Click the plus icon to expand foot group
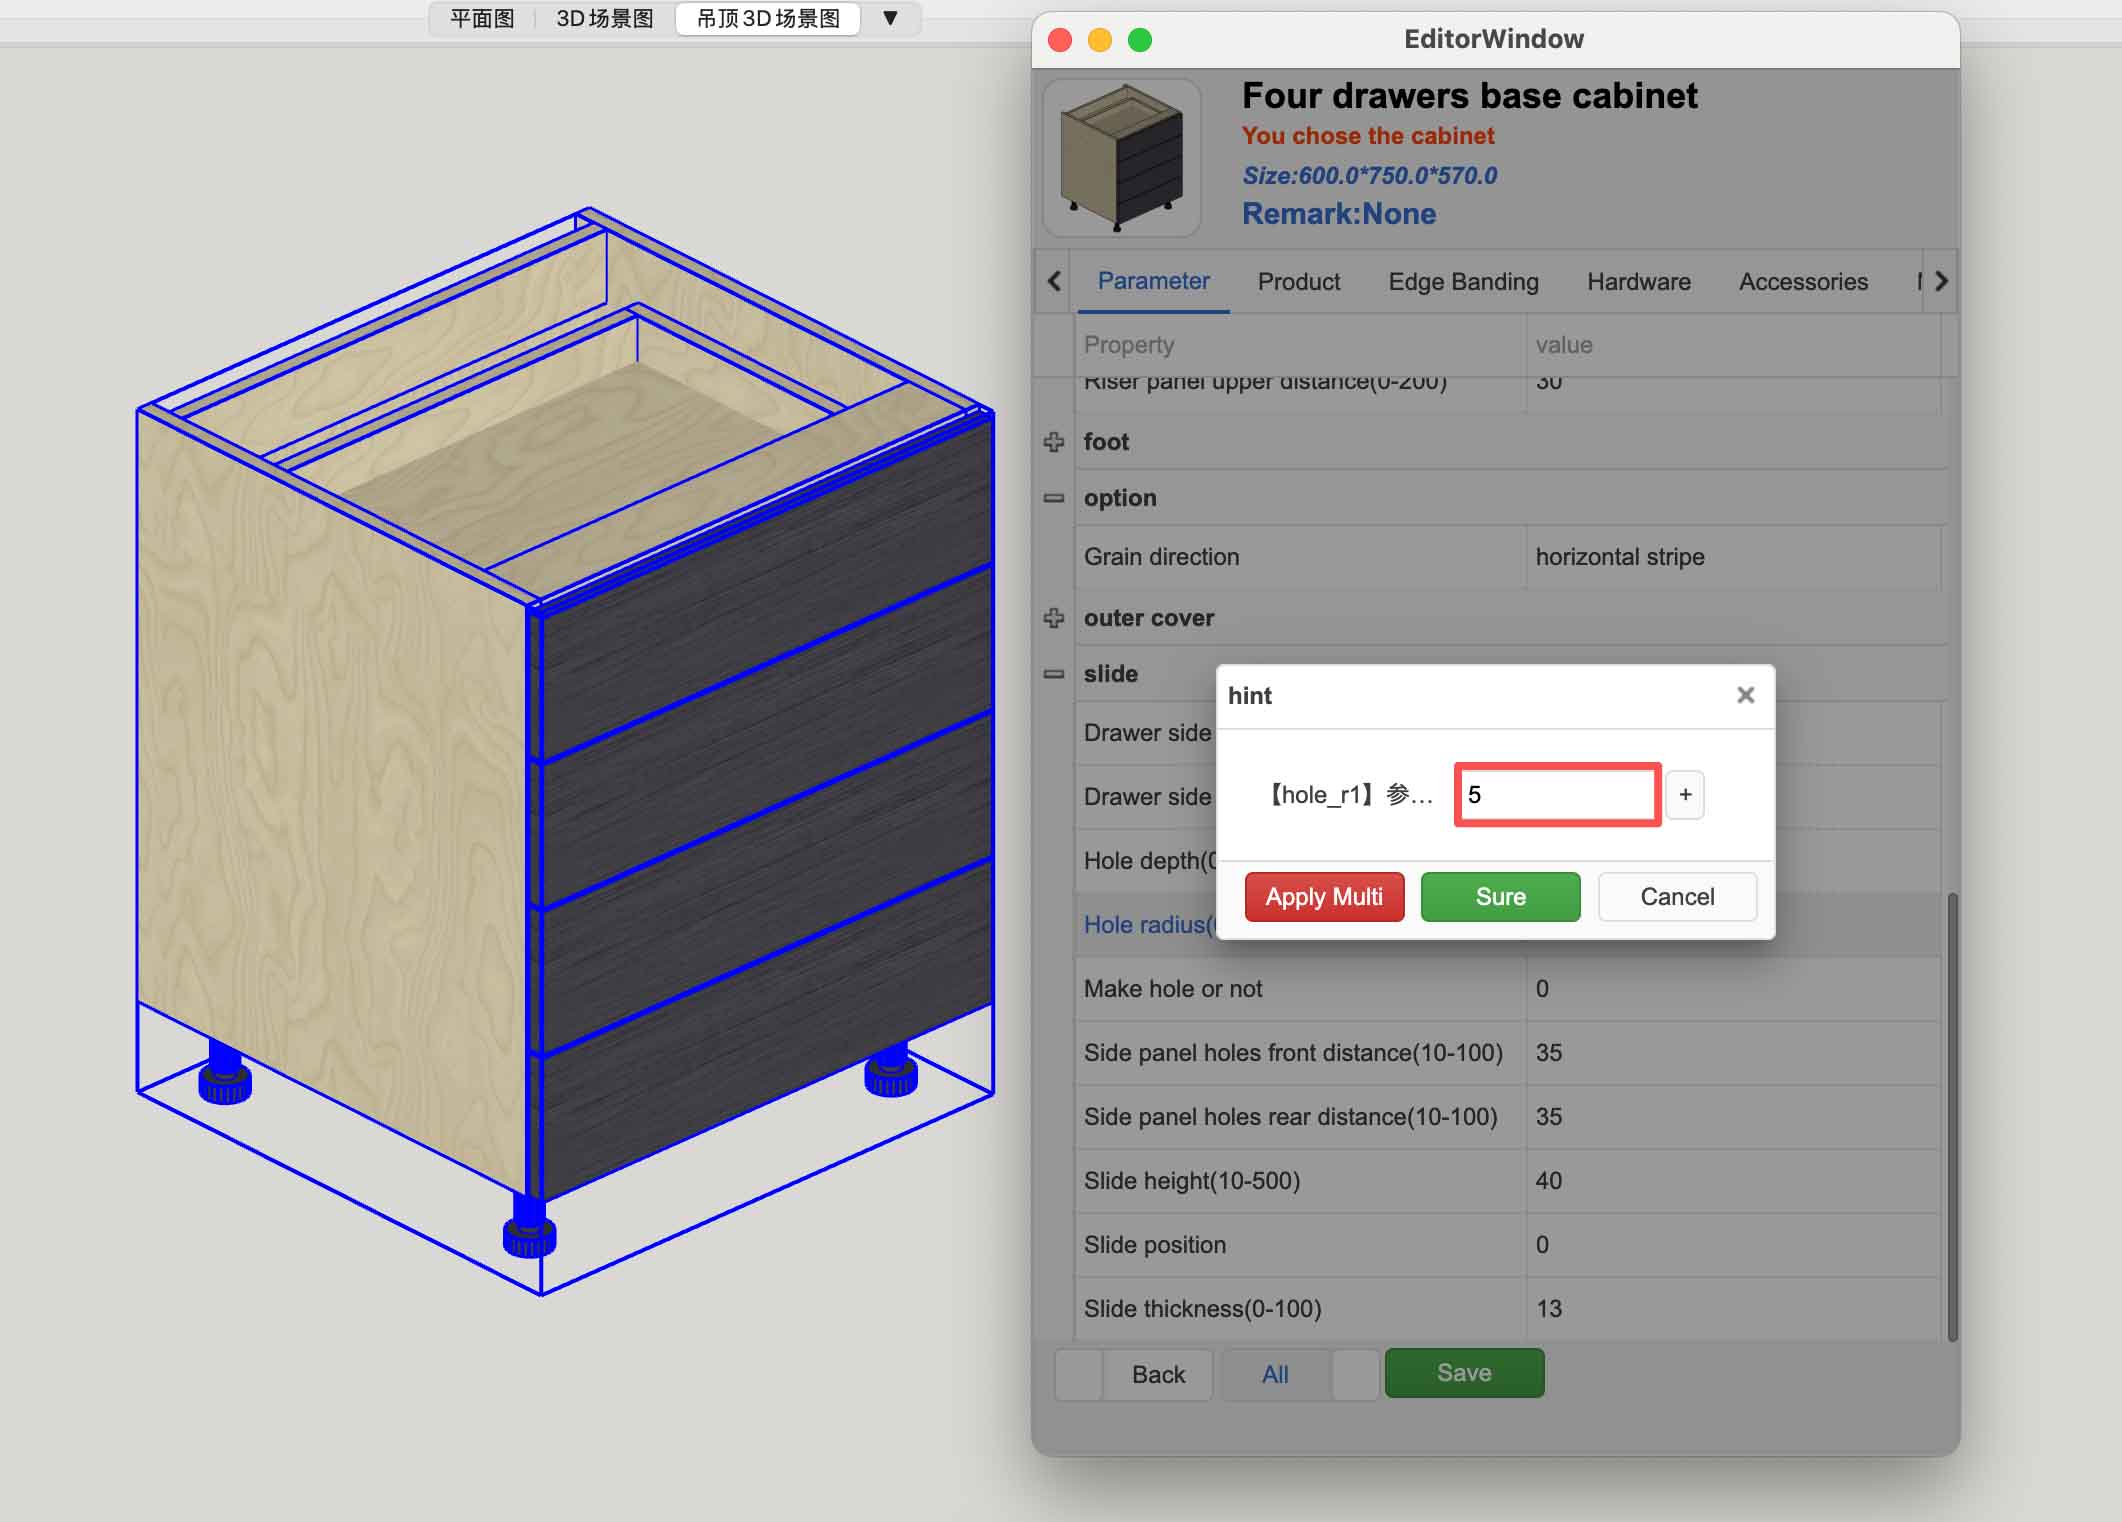Image resolution: width=2122 pixels, height=1522 pixels. [1052, 441]
